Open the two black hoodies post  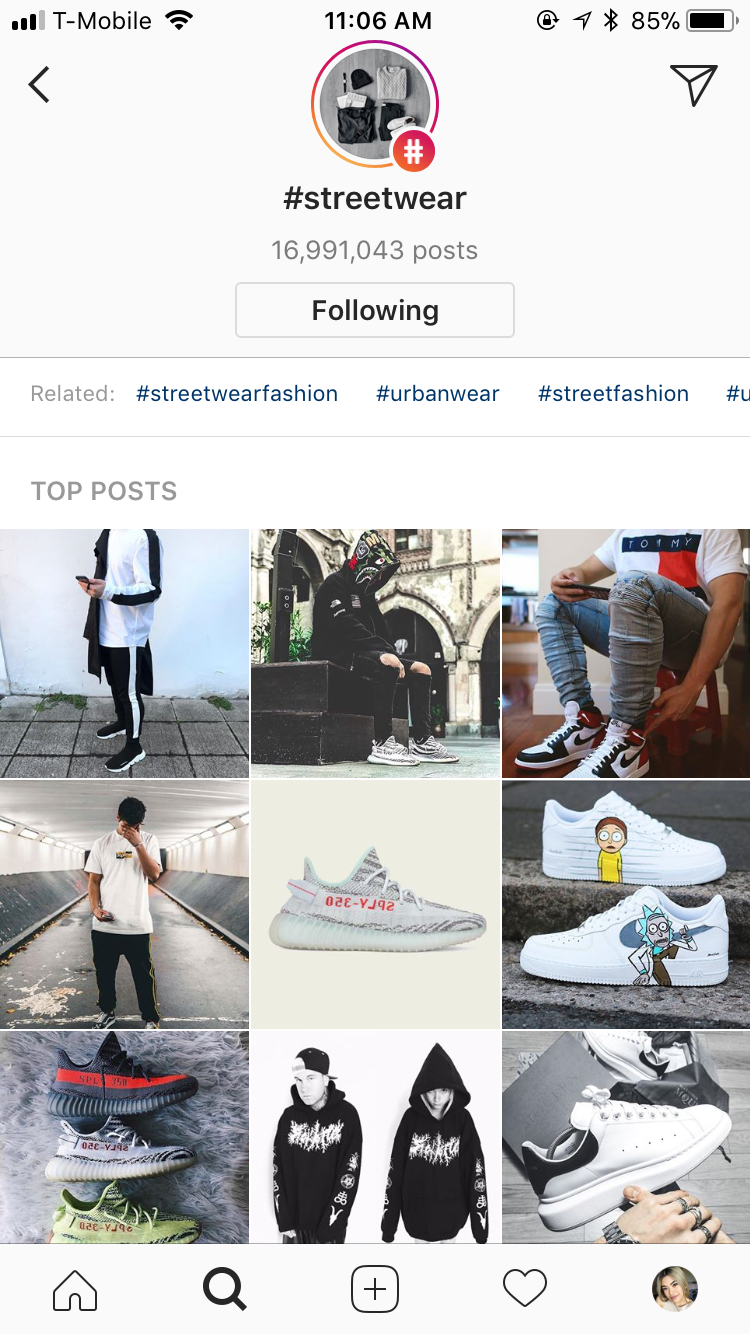click(x=375, y=1137)
